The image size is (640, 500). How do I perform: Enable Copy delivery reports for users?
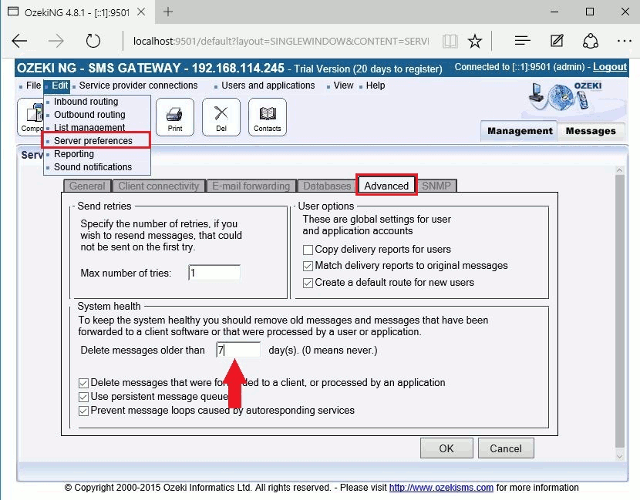click(x=308, y=249)
